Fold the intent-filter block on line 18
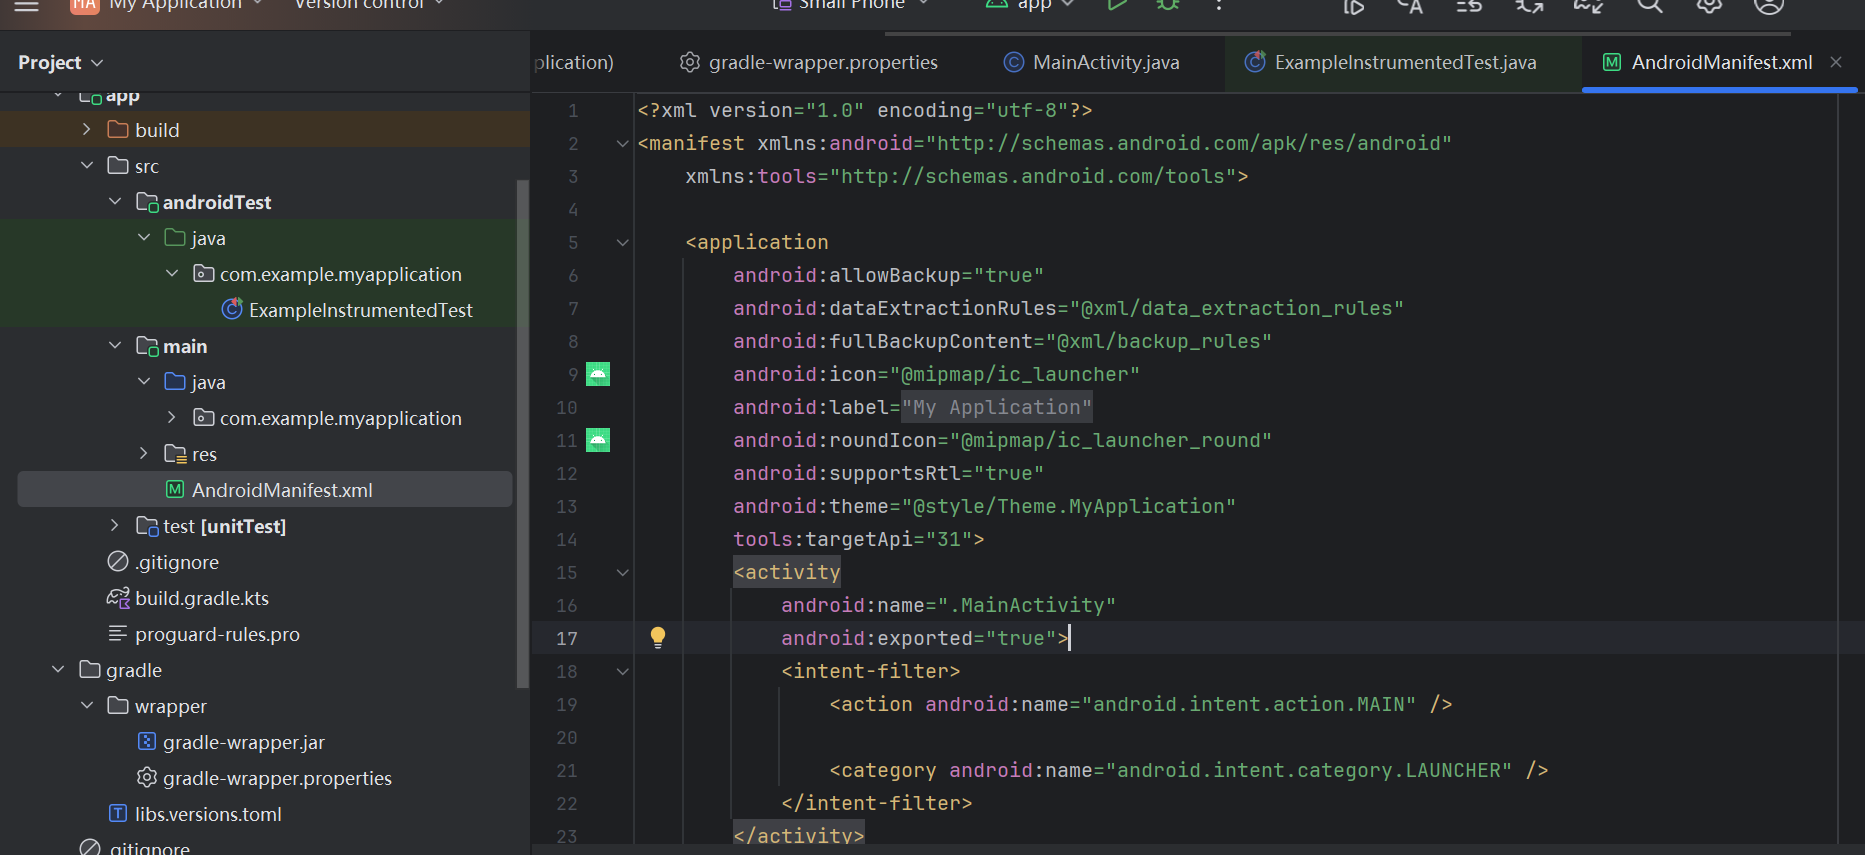This screenshot has height=855, width=1865. pos(623,671)
